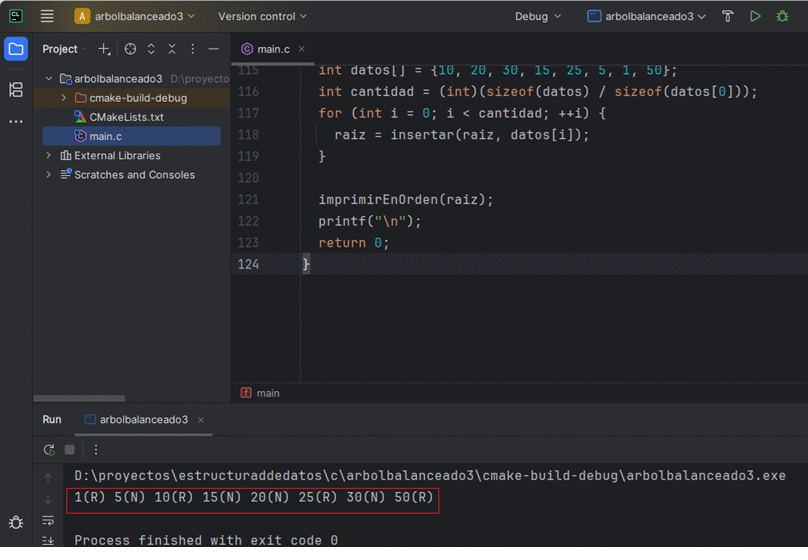Image resolution: width=808 pixels, height=560 pixels.
Task: Open CMakeLists.txt from the project tree
Action: coord(126,117)
